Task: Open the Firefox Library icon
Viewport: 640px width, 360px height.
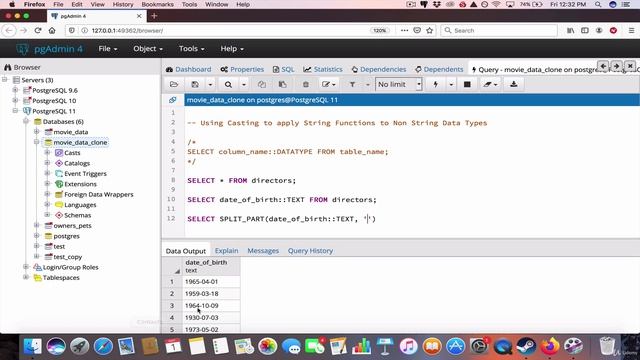Action: point(571,31)
